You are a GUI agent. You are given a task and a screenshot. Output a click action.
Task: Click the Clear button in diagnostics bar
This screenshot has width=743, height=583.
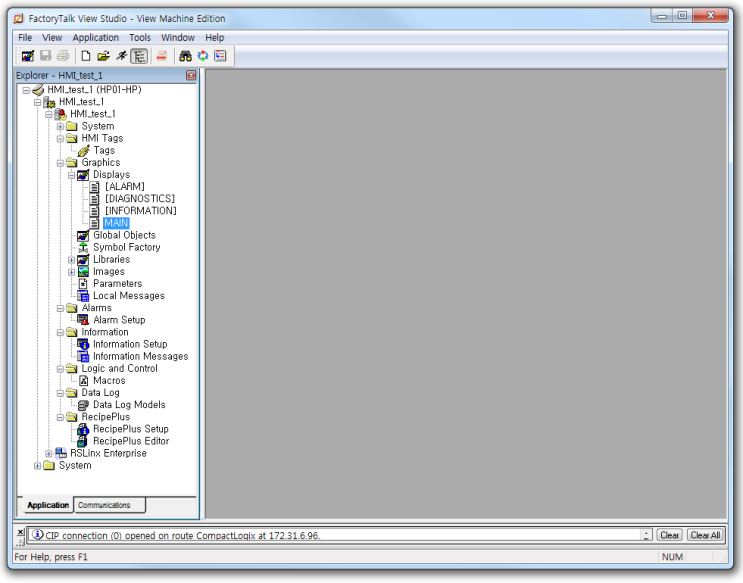pos(670,535)
